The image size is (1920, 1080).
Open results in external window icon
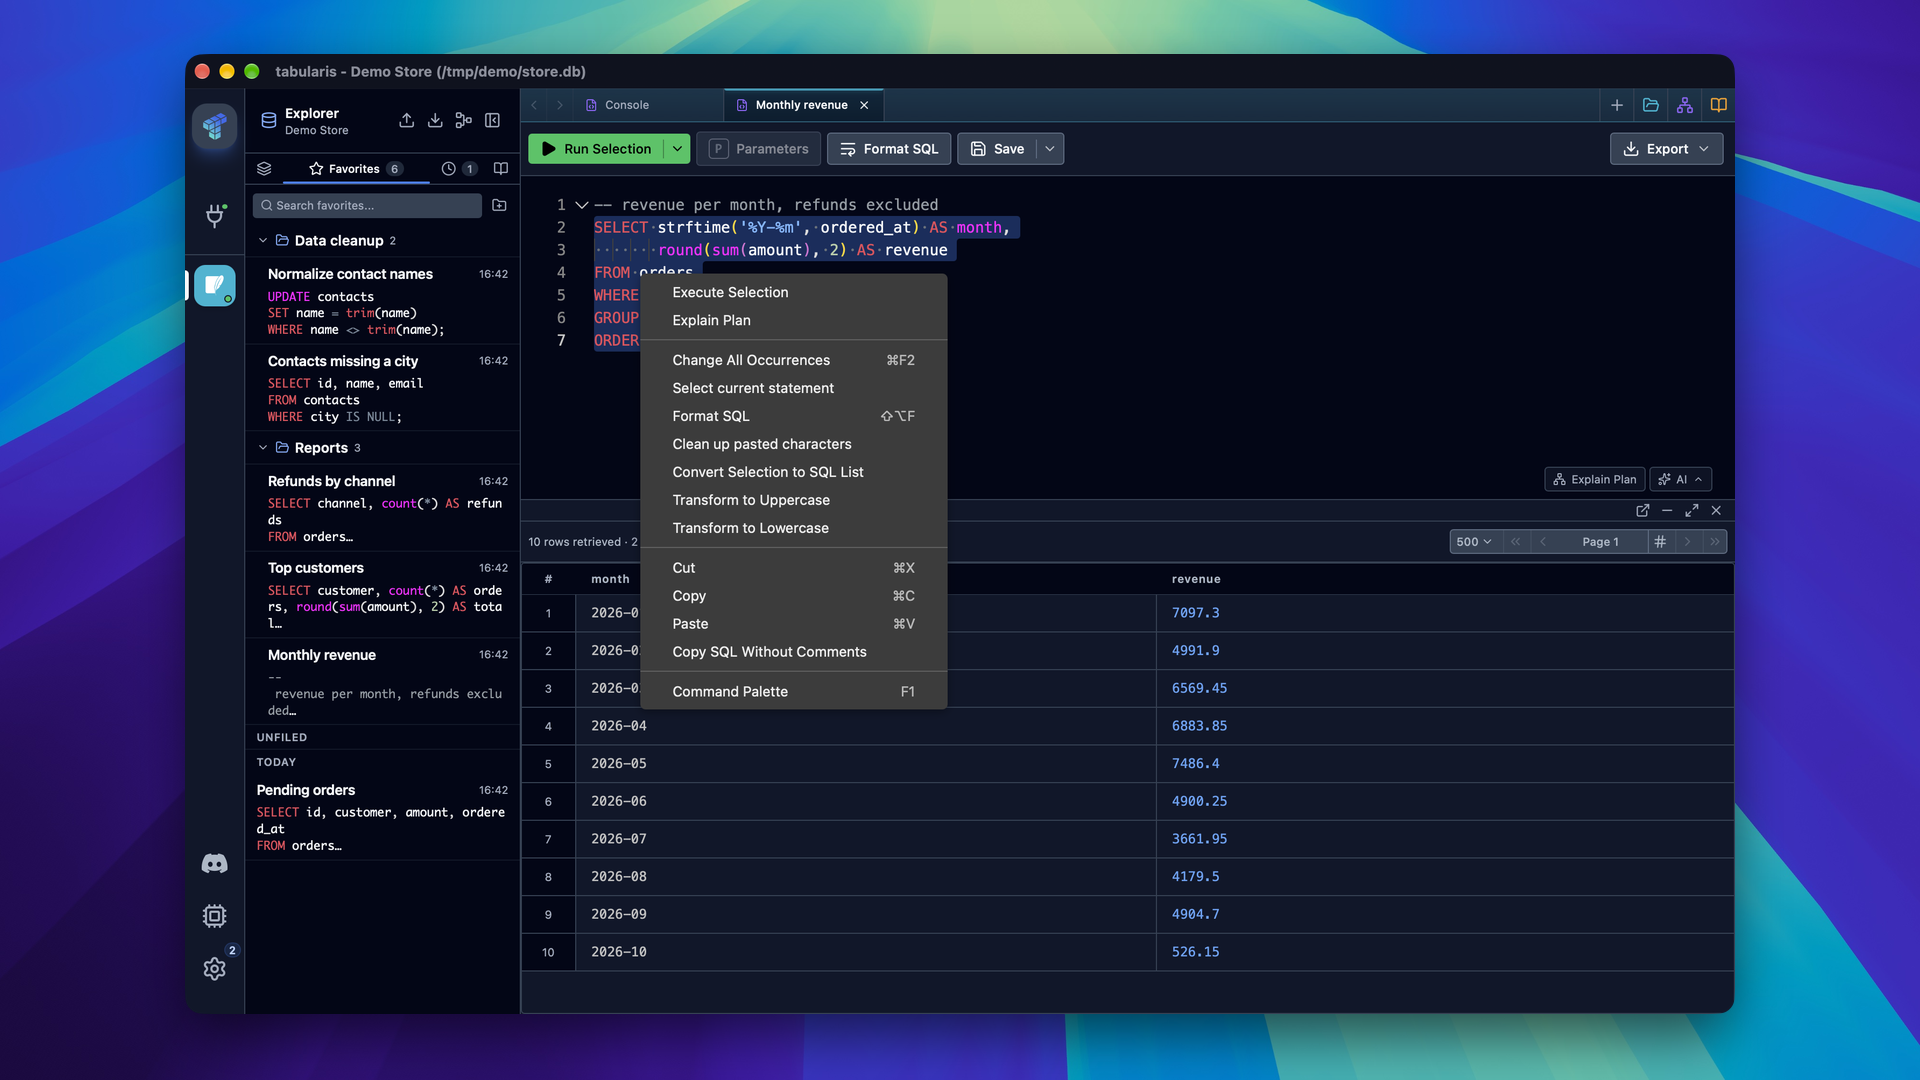[1642, 511]
